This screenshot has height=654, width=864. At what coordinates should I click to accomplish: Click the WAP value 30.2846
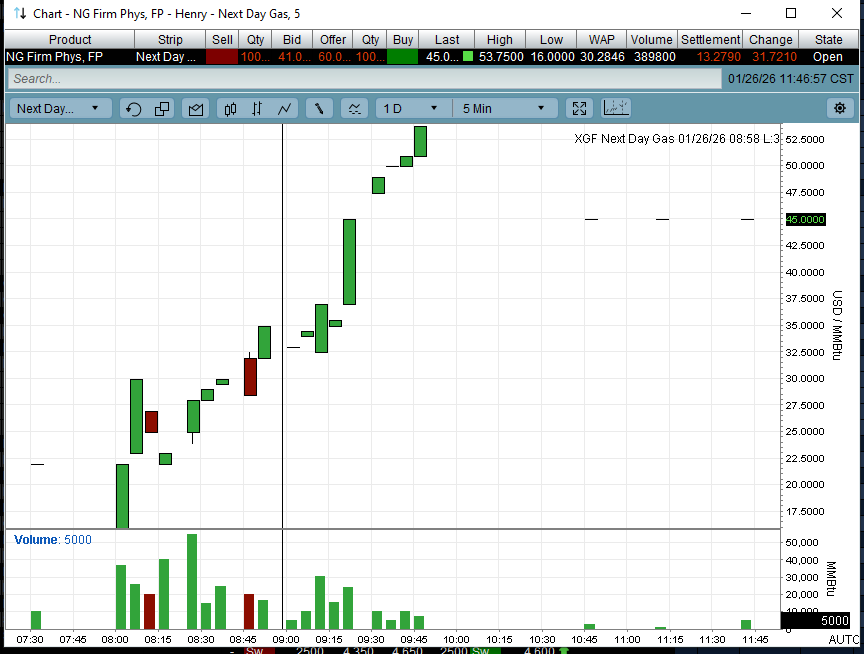pyautogui.click(x=602, y=57)
